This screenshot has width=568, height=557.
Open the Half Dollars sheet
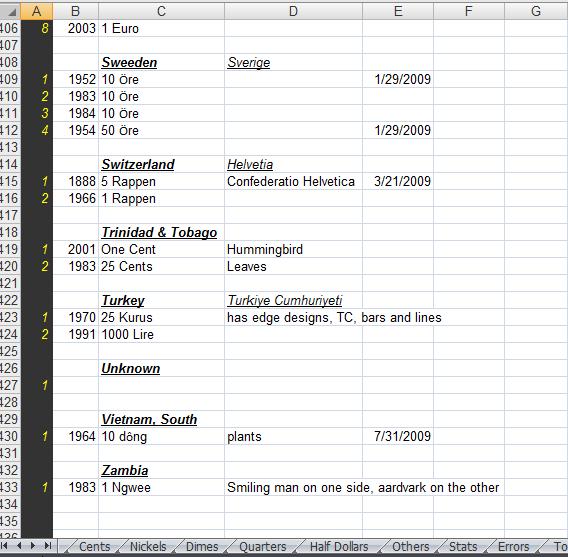(339, 546)
